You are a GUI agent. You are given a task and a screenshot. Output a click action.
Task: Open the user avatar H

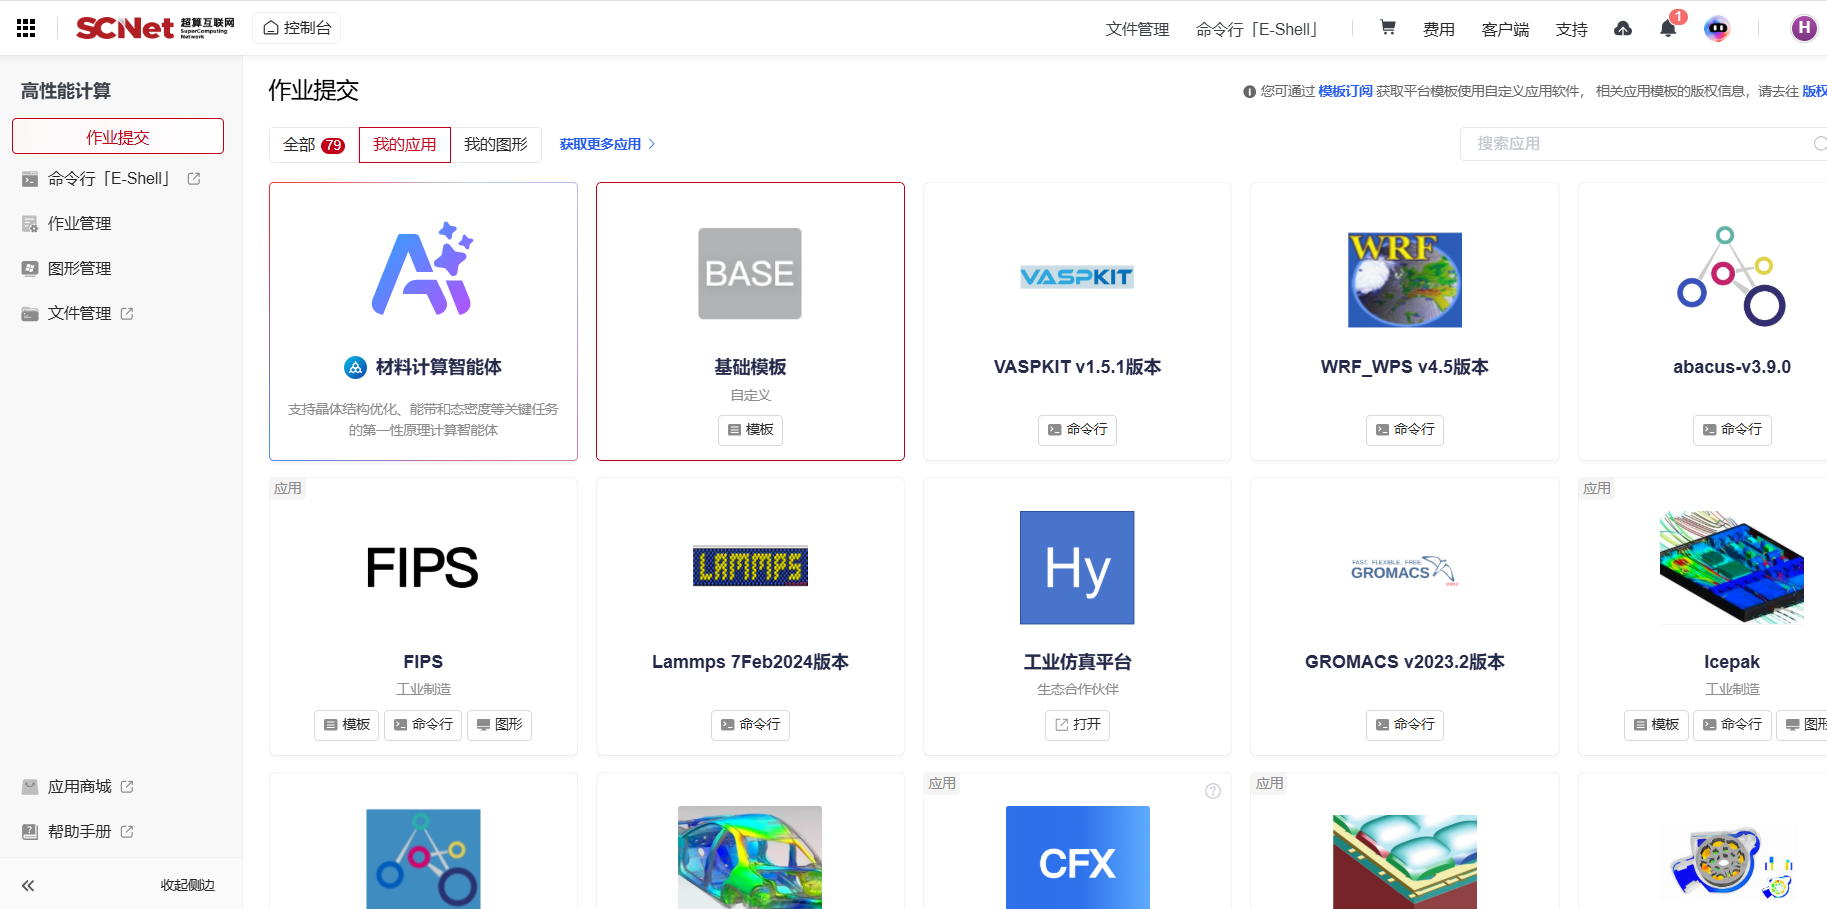tap(1804, 28)
